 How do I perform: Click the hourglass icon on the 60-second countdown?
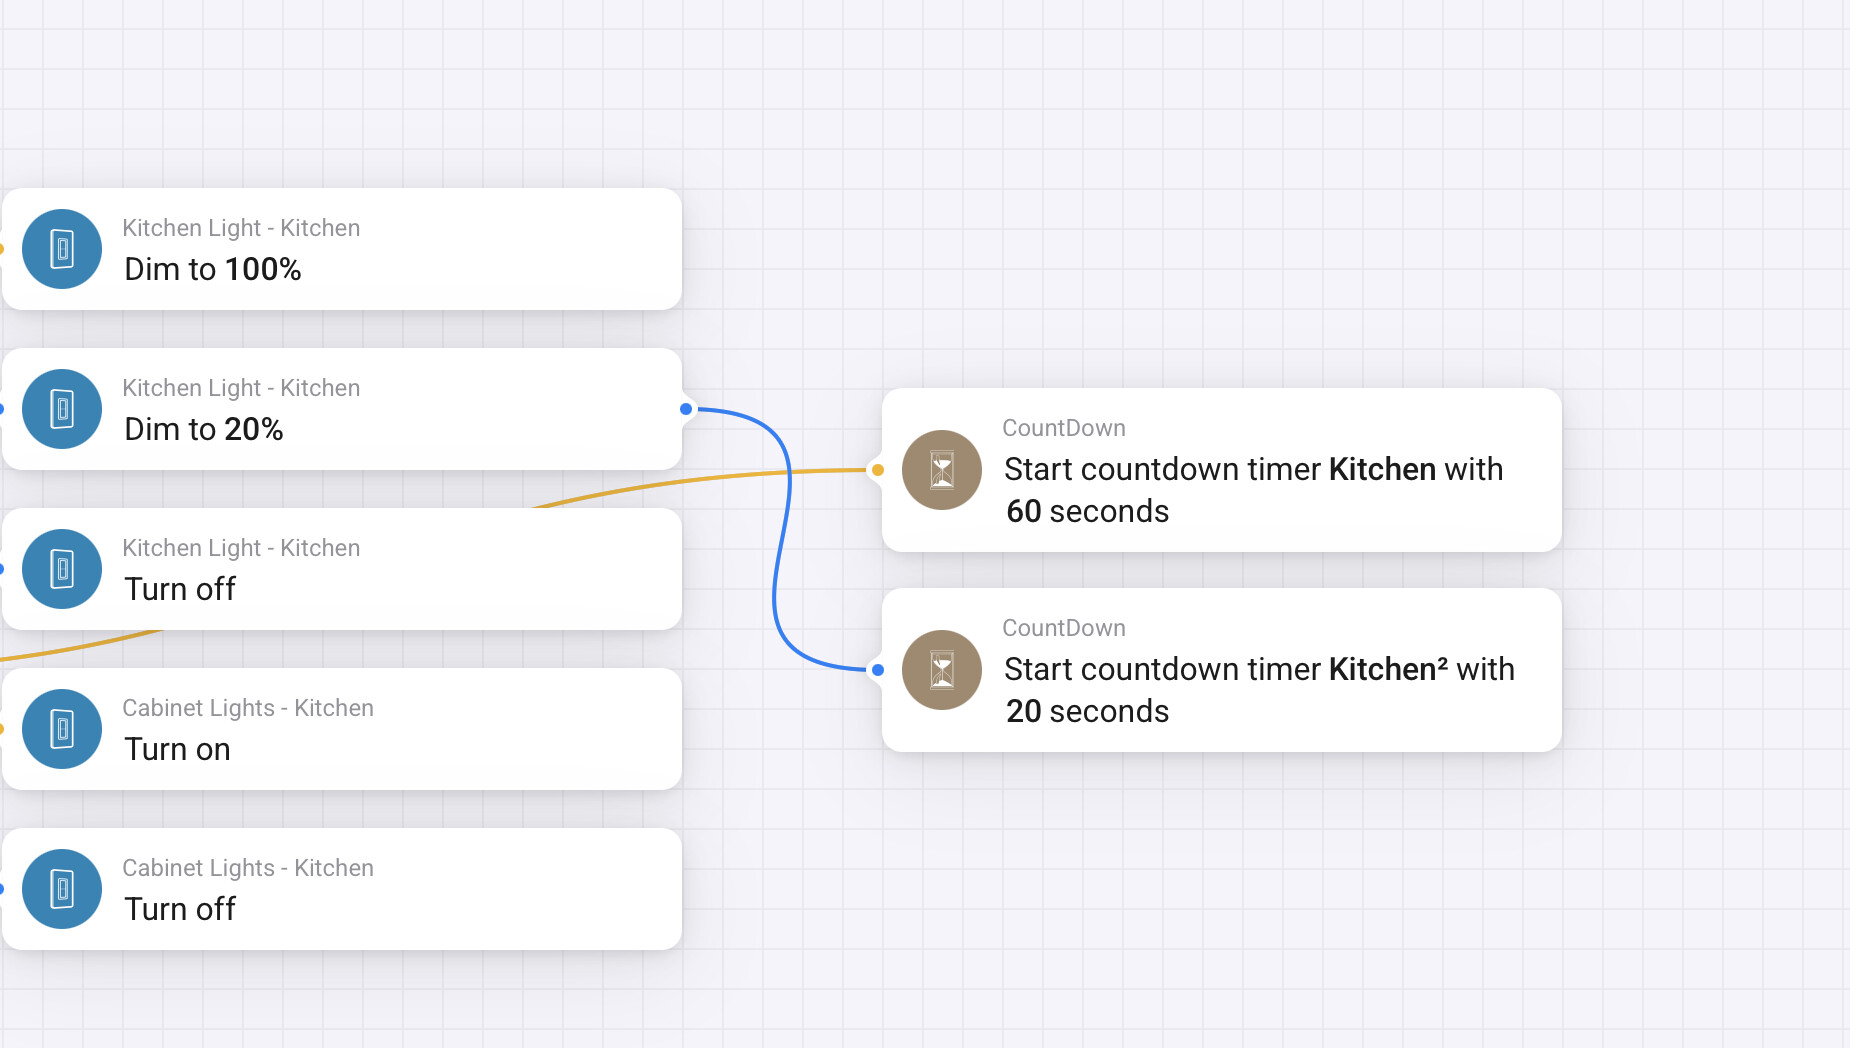[x=942, y=470]
